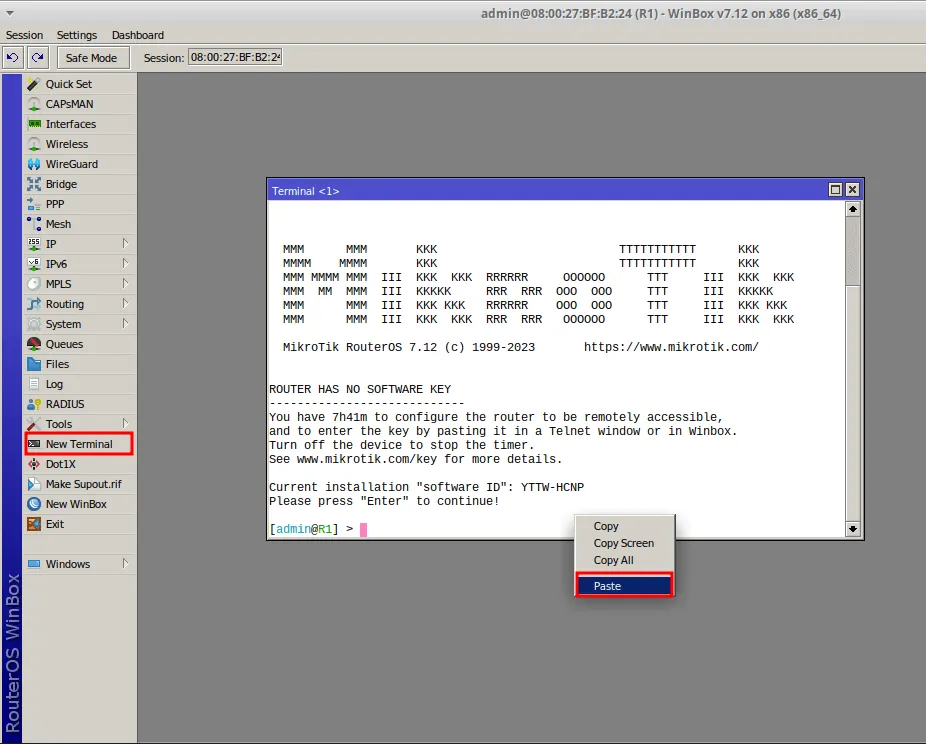This screenshot has width=926, height=744.
Task: Expand the Windows submenu
Action: point(79,564)
